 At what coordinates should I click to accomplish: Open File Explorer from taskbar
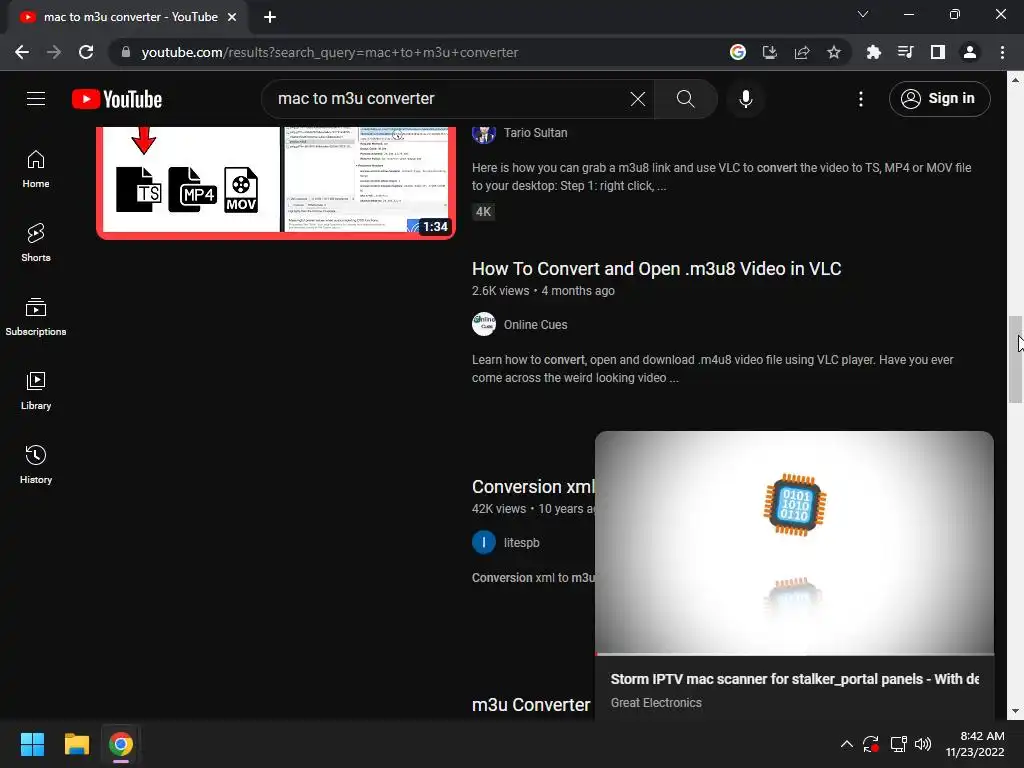click(x=76, y=744)
